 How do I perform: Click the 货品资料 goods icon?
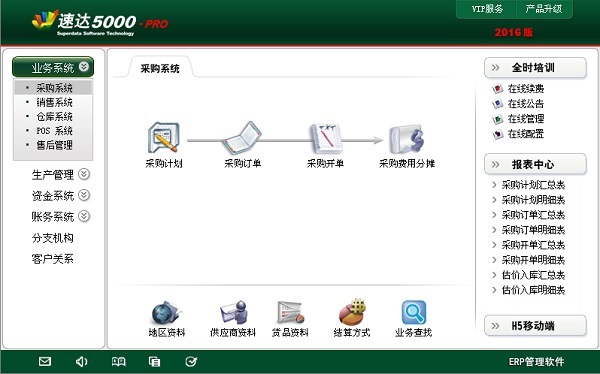click(290, 312)
